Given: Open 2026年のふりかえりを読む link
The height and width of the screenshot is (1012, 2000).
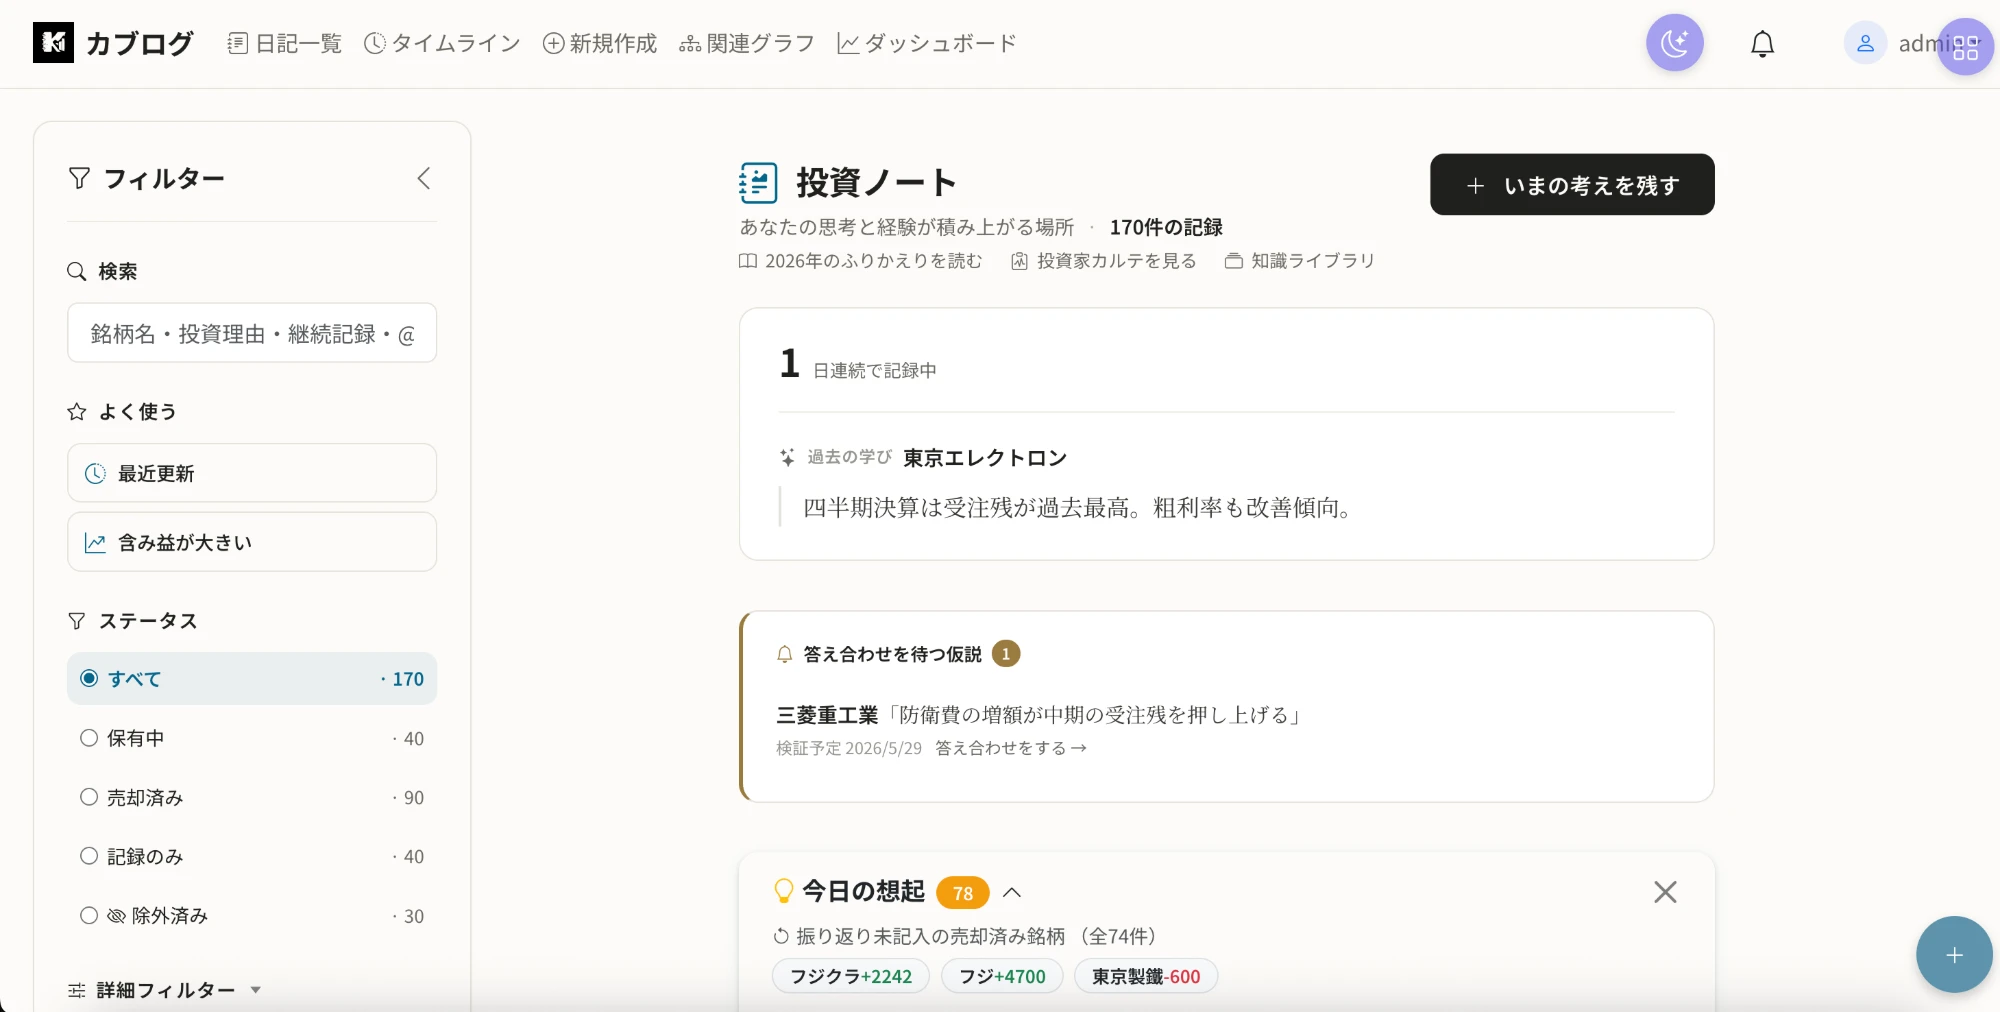Looking at the screenshot, I should pyautogui.click(x=861, y=261).
